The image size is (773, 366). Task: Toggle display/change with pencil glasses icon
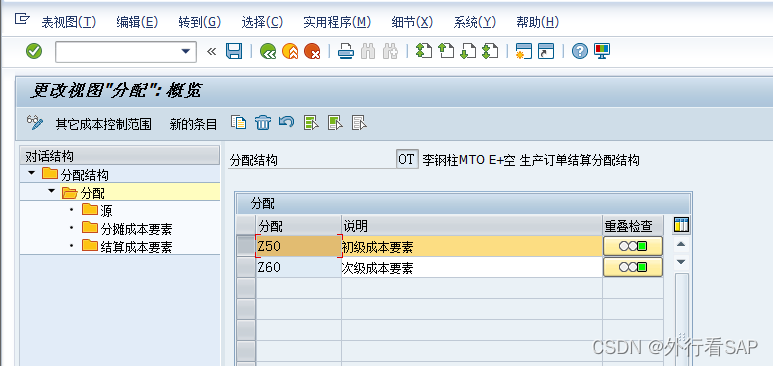pos(35,123)
